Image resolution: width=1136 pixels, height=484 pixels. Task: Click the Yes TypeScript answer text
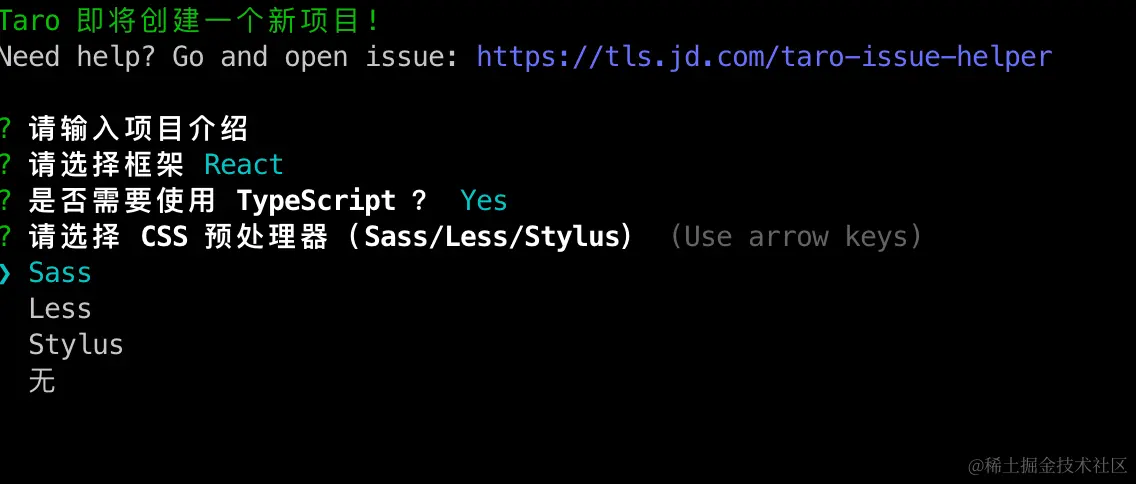[484, 201]
